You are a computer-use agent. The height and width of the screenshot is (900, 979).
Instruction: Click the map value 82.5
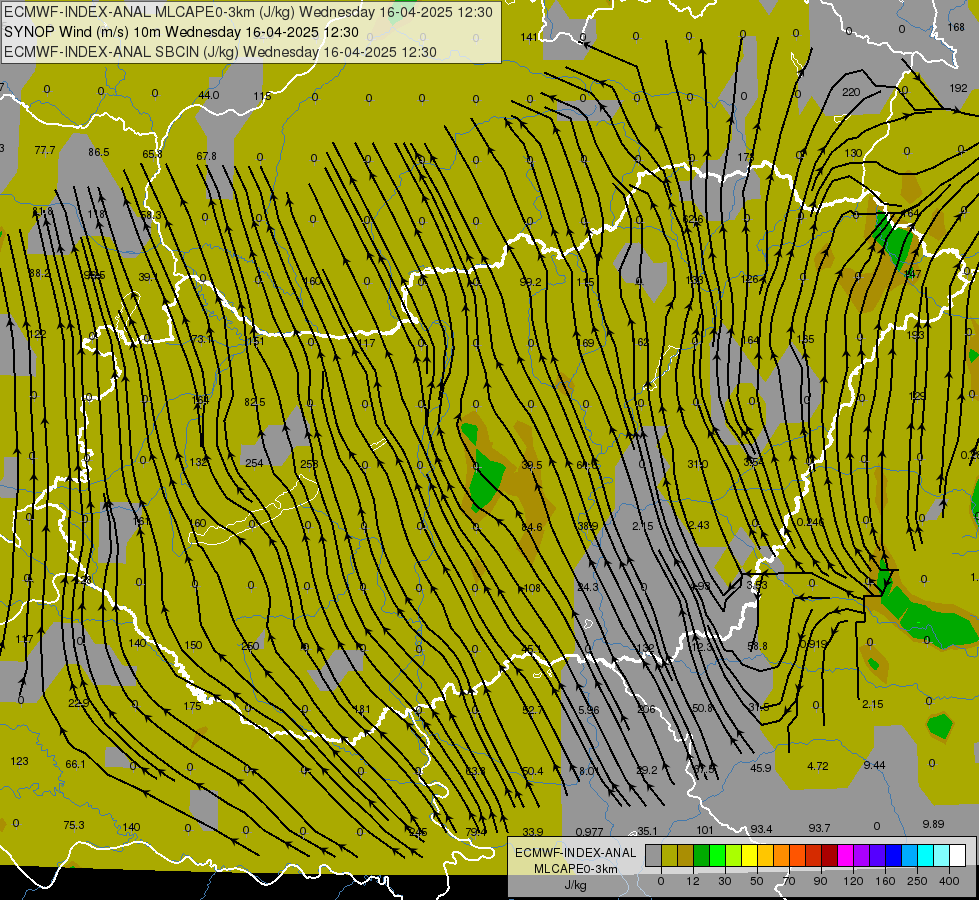tap(255, 402)
